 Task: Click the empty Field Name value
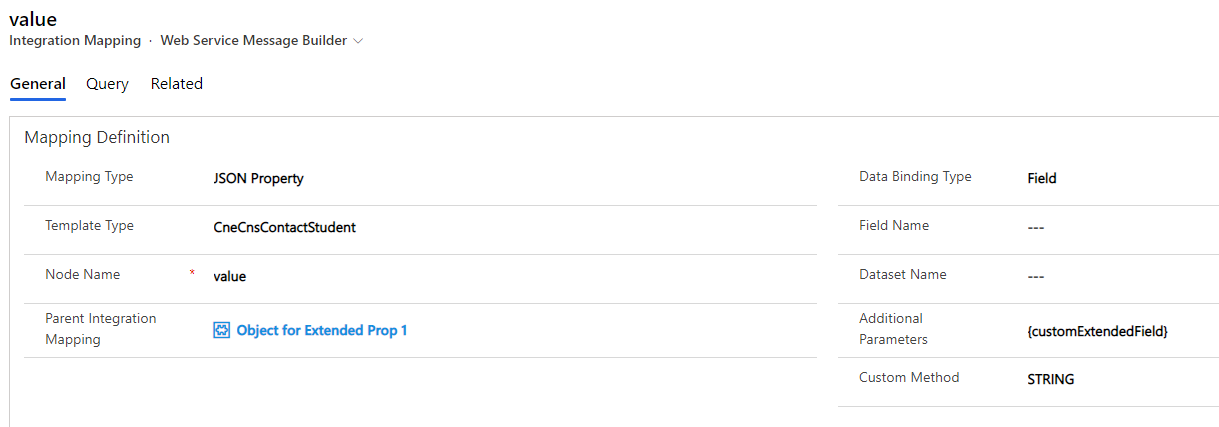point(1036,227)
